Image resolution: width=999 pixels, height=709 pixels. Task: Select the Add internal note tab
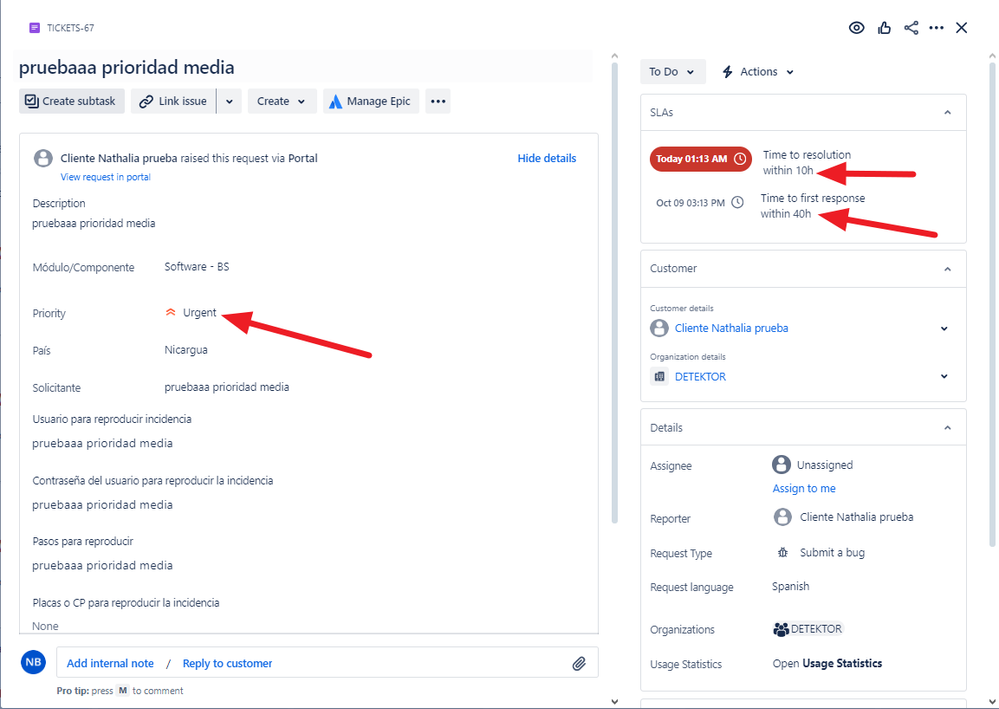[110, 663]
